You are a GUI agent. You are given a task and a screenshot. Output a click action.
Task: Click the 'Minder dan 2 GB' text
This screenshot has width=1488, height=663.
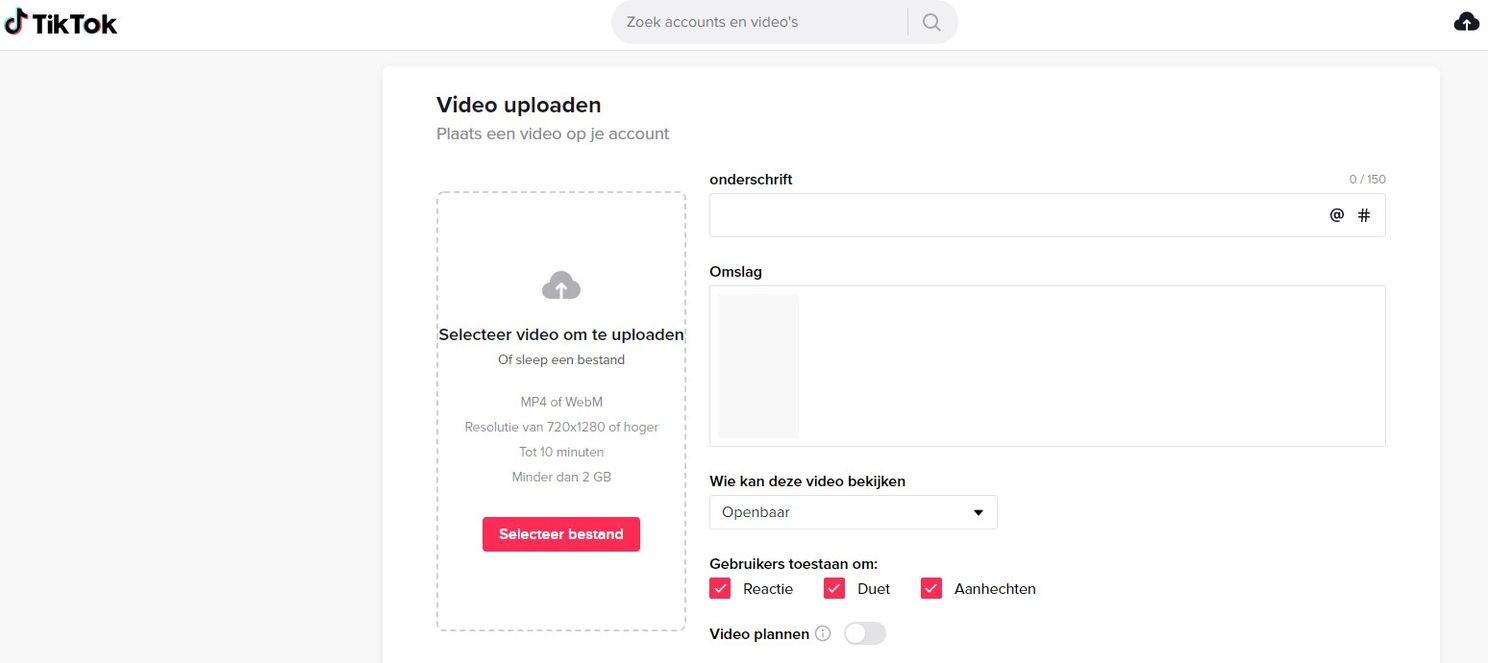point(561,477)
